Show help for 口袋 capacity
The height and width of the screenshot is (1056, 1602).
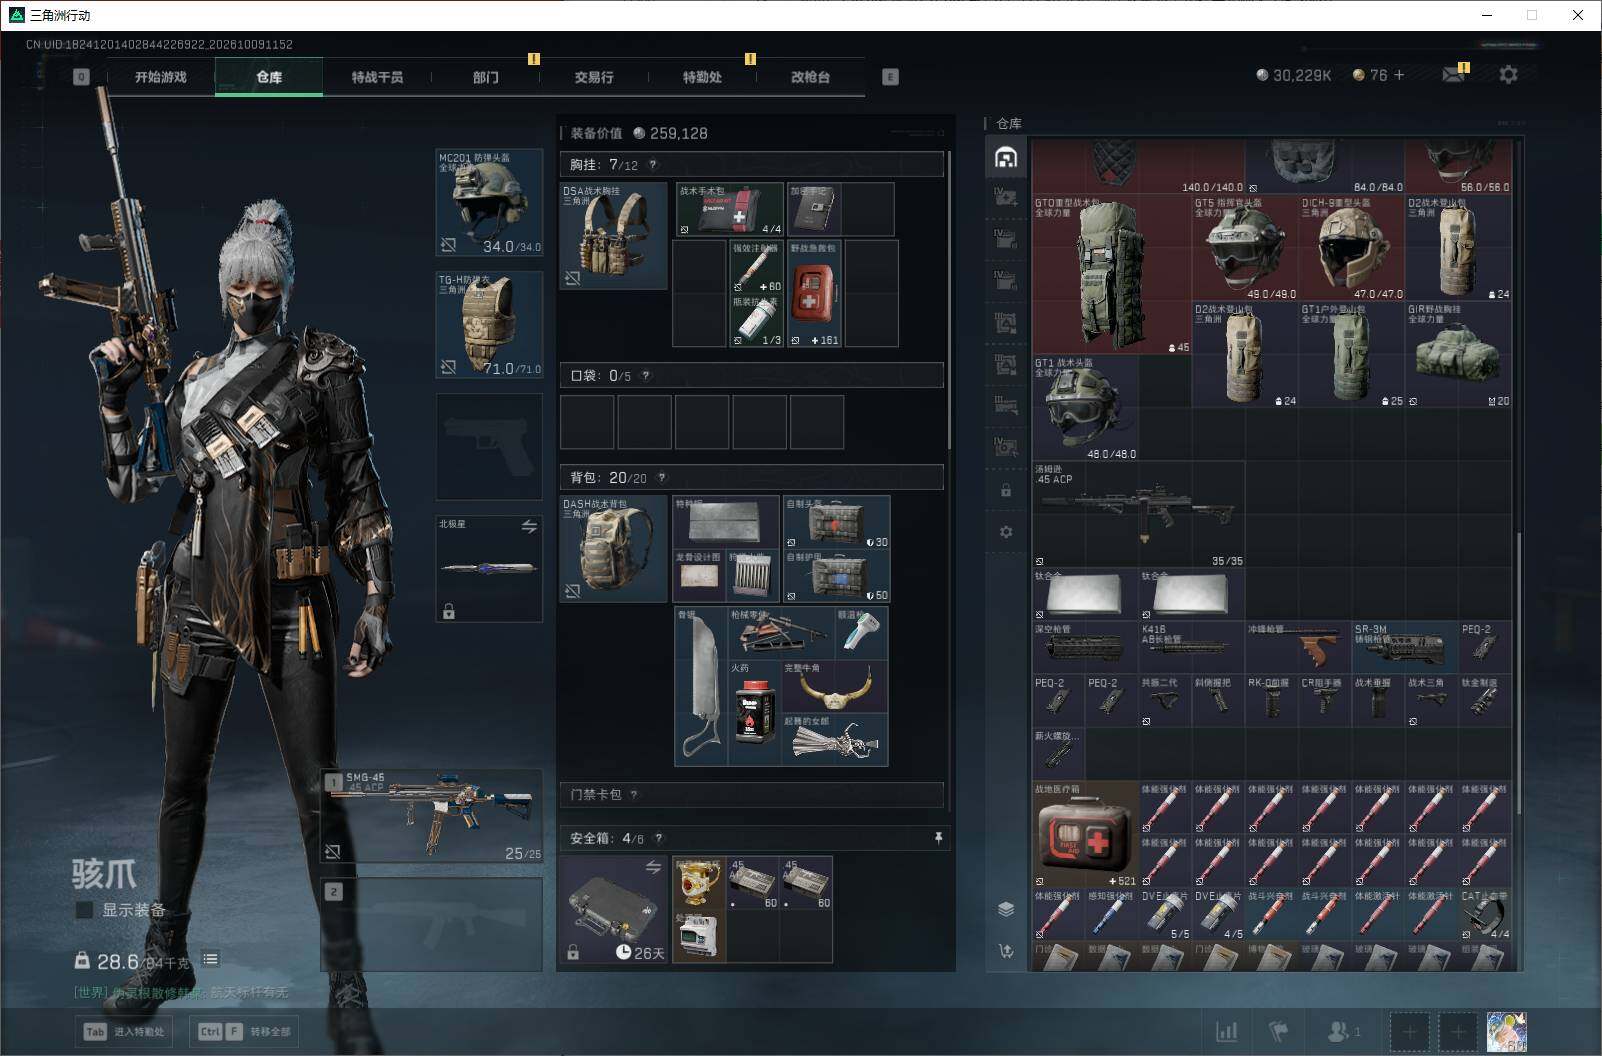[646, 376]
